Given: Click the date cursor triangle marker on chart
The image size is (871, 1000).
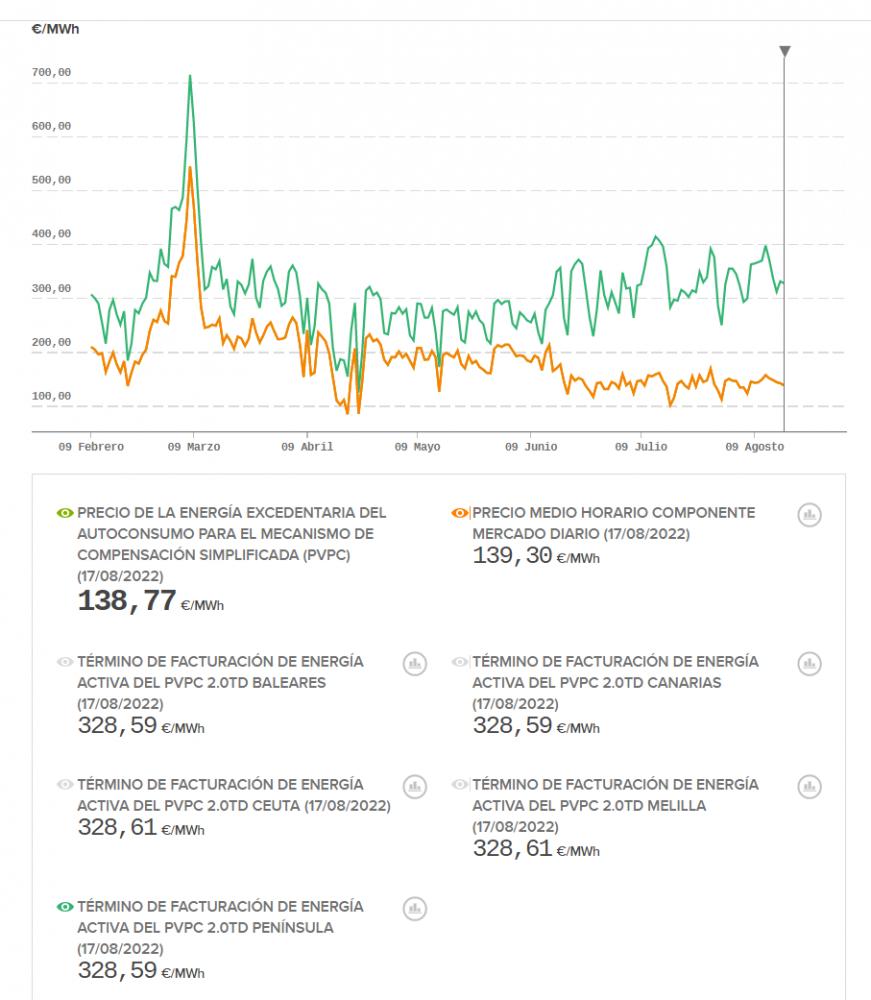Looking at the screenshot, I should click(x=785, y=51).
